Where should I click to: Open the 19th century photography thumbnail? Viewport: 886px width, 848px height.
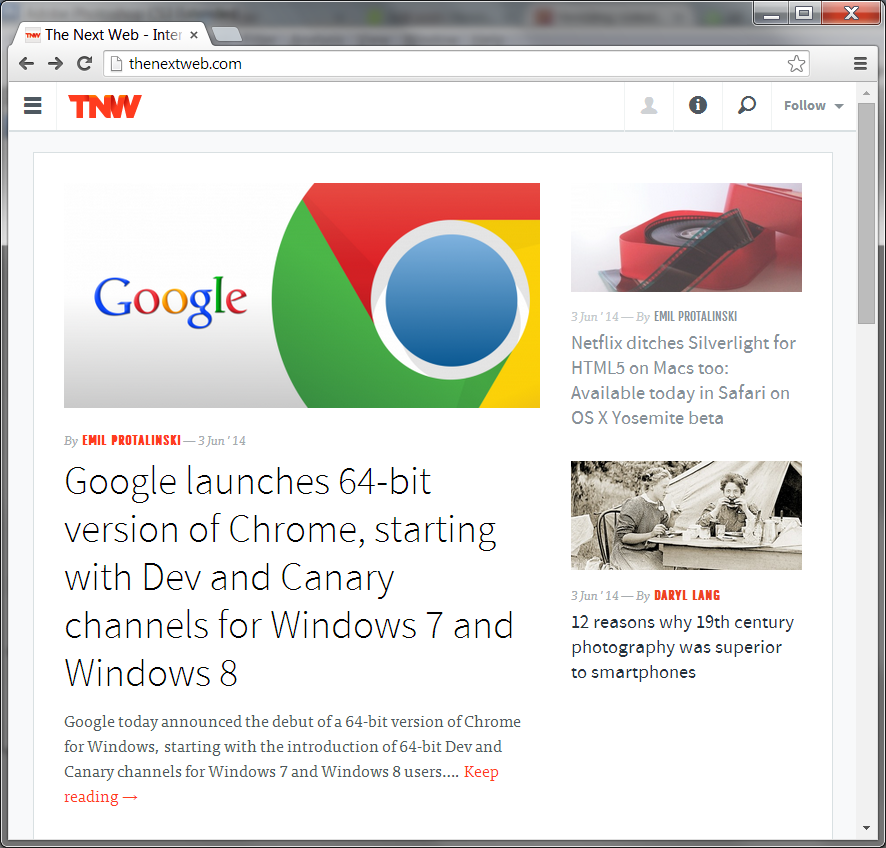pyautogui.click(x=686, y=515)
